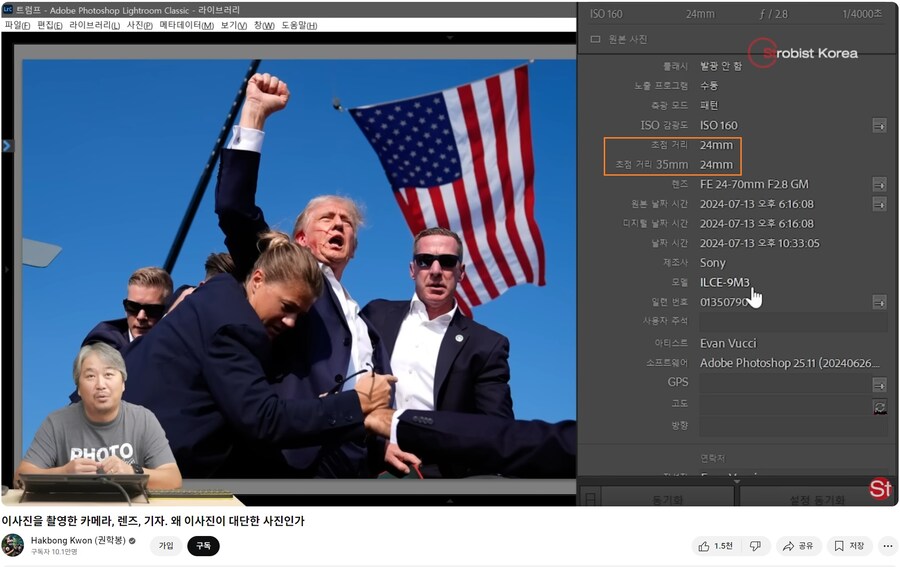Viewport: 900px width, 567px height.
Task: Click the arrow button next to the lens field
Action: (879, 184)
